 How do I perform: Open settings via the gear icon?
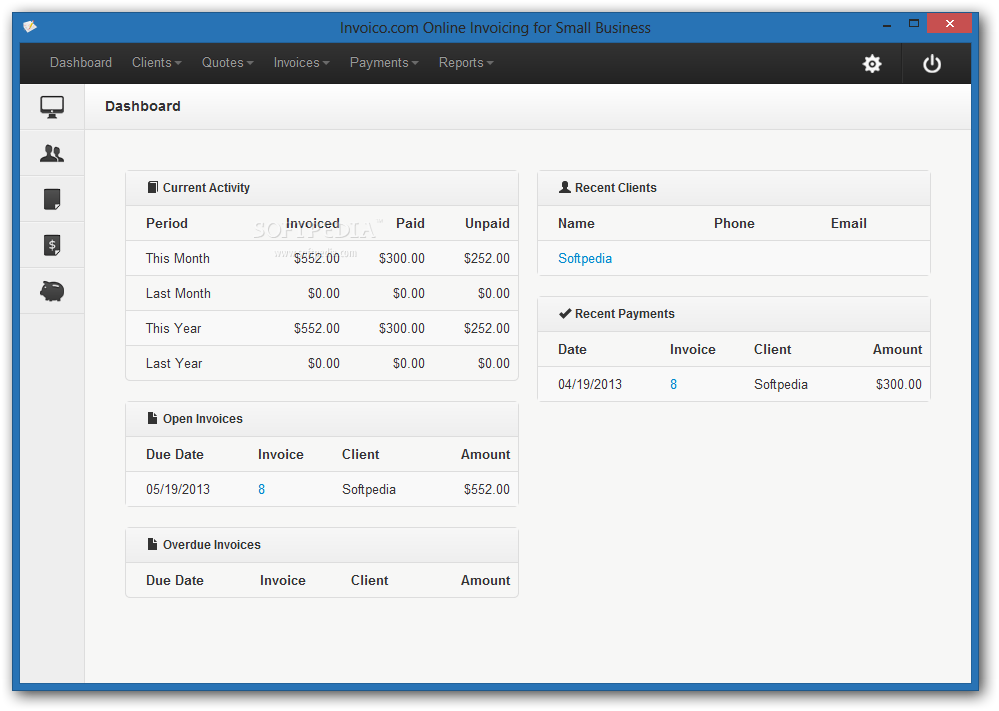pyautogui.click(x=872, y=63)
